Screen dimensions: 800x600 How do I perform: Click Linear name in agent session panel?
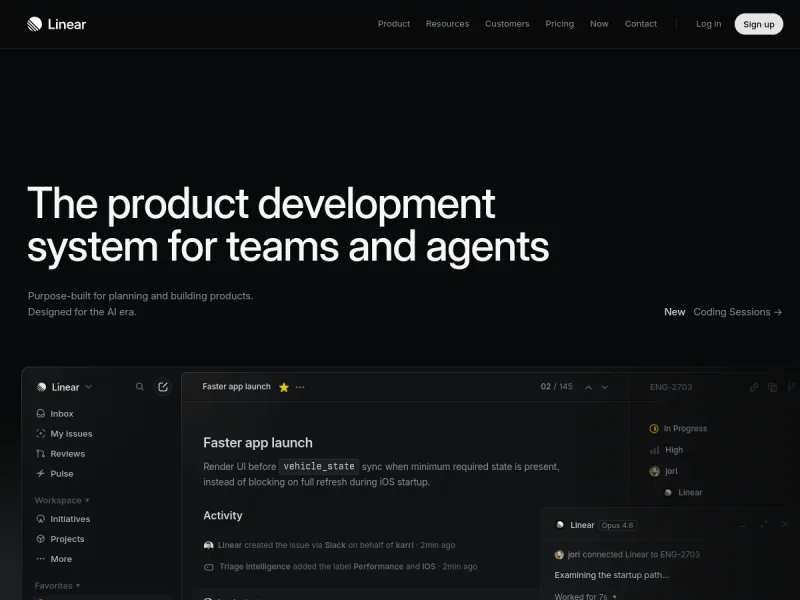point(582,525)
